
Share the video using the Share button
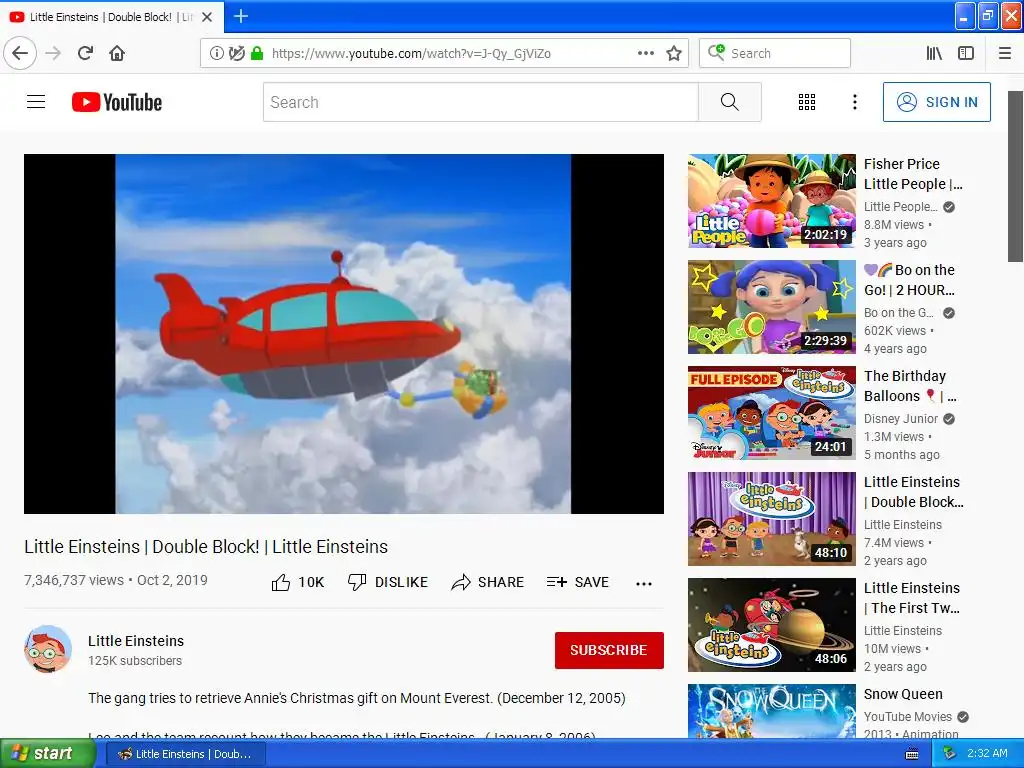[487, 582]
